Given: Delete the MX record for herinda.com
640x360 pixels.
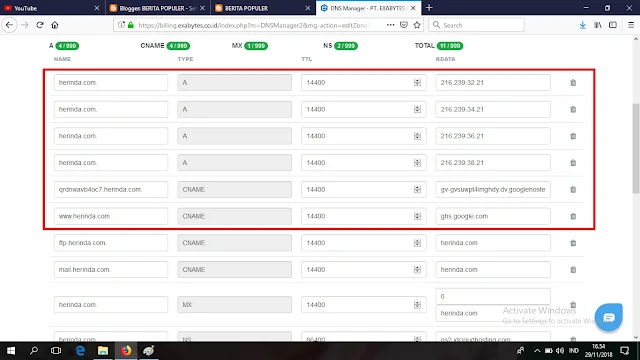Looking at the screenshot, I should coord(573,305).
